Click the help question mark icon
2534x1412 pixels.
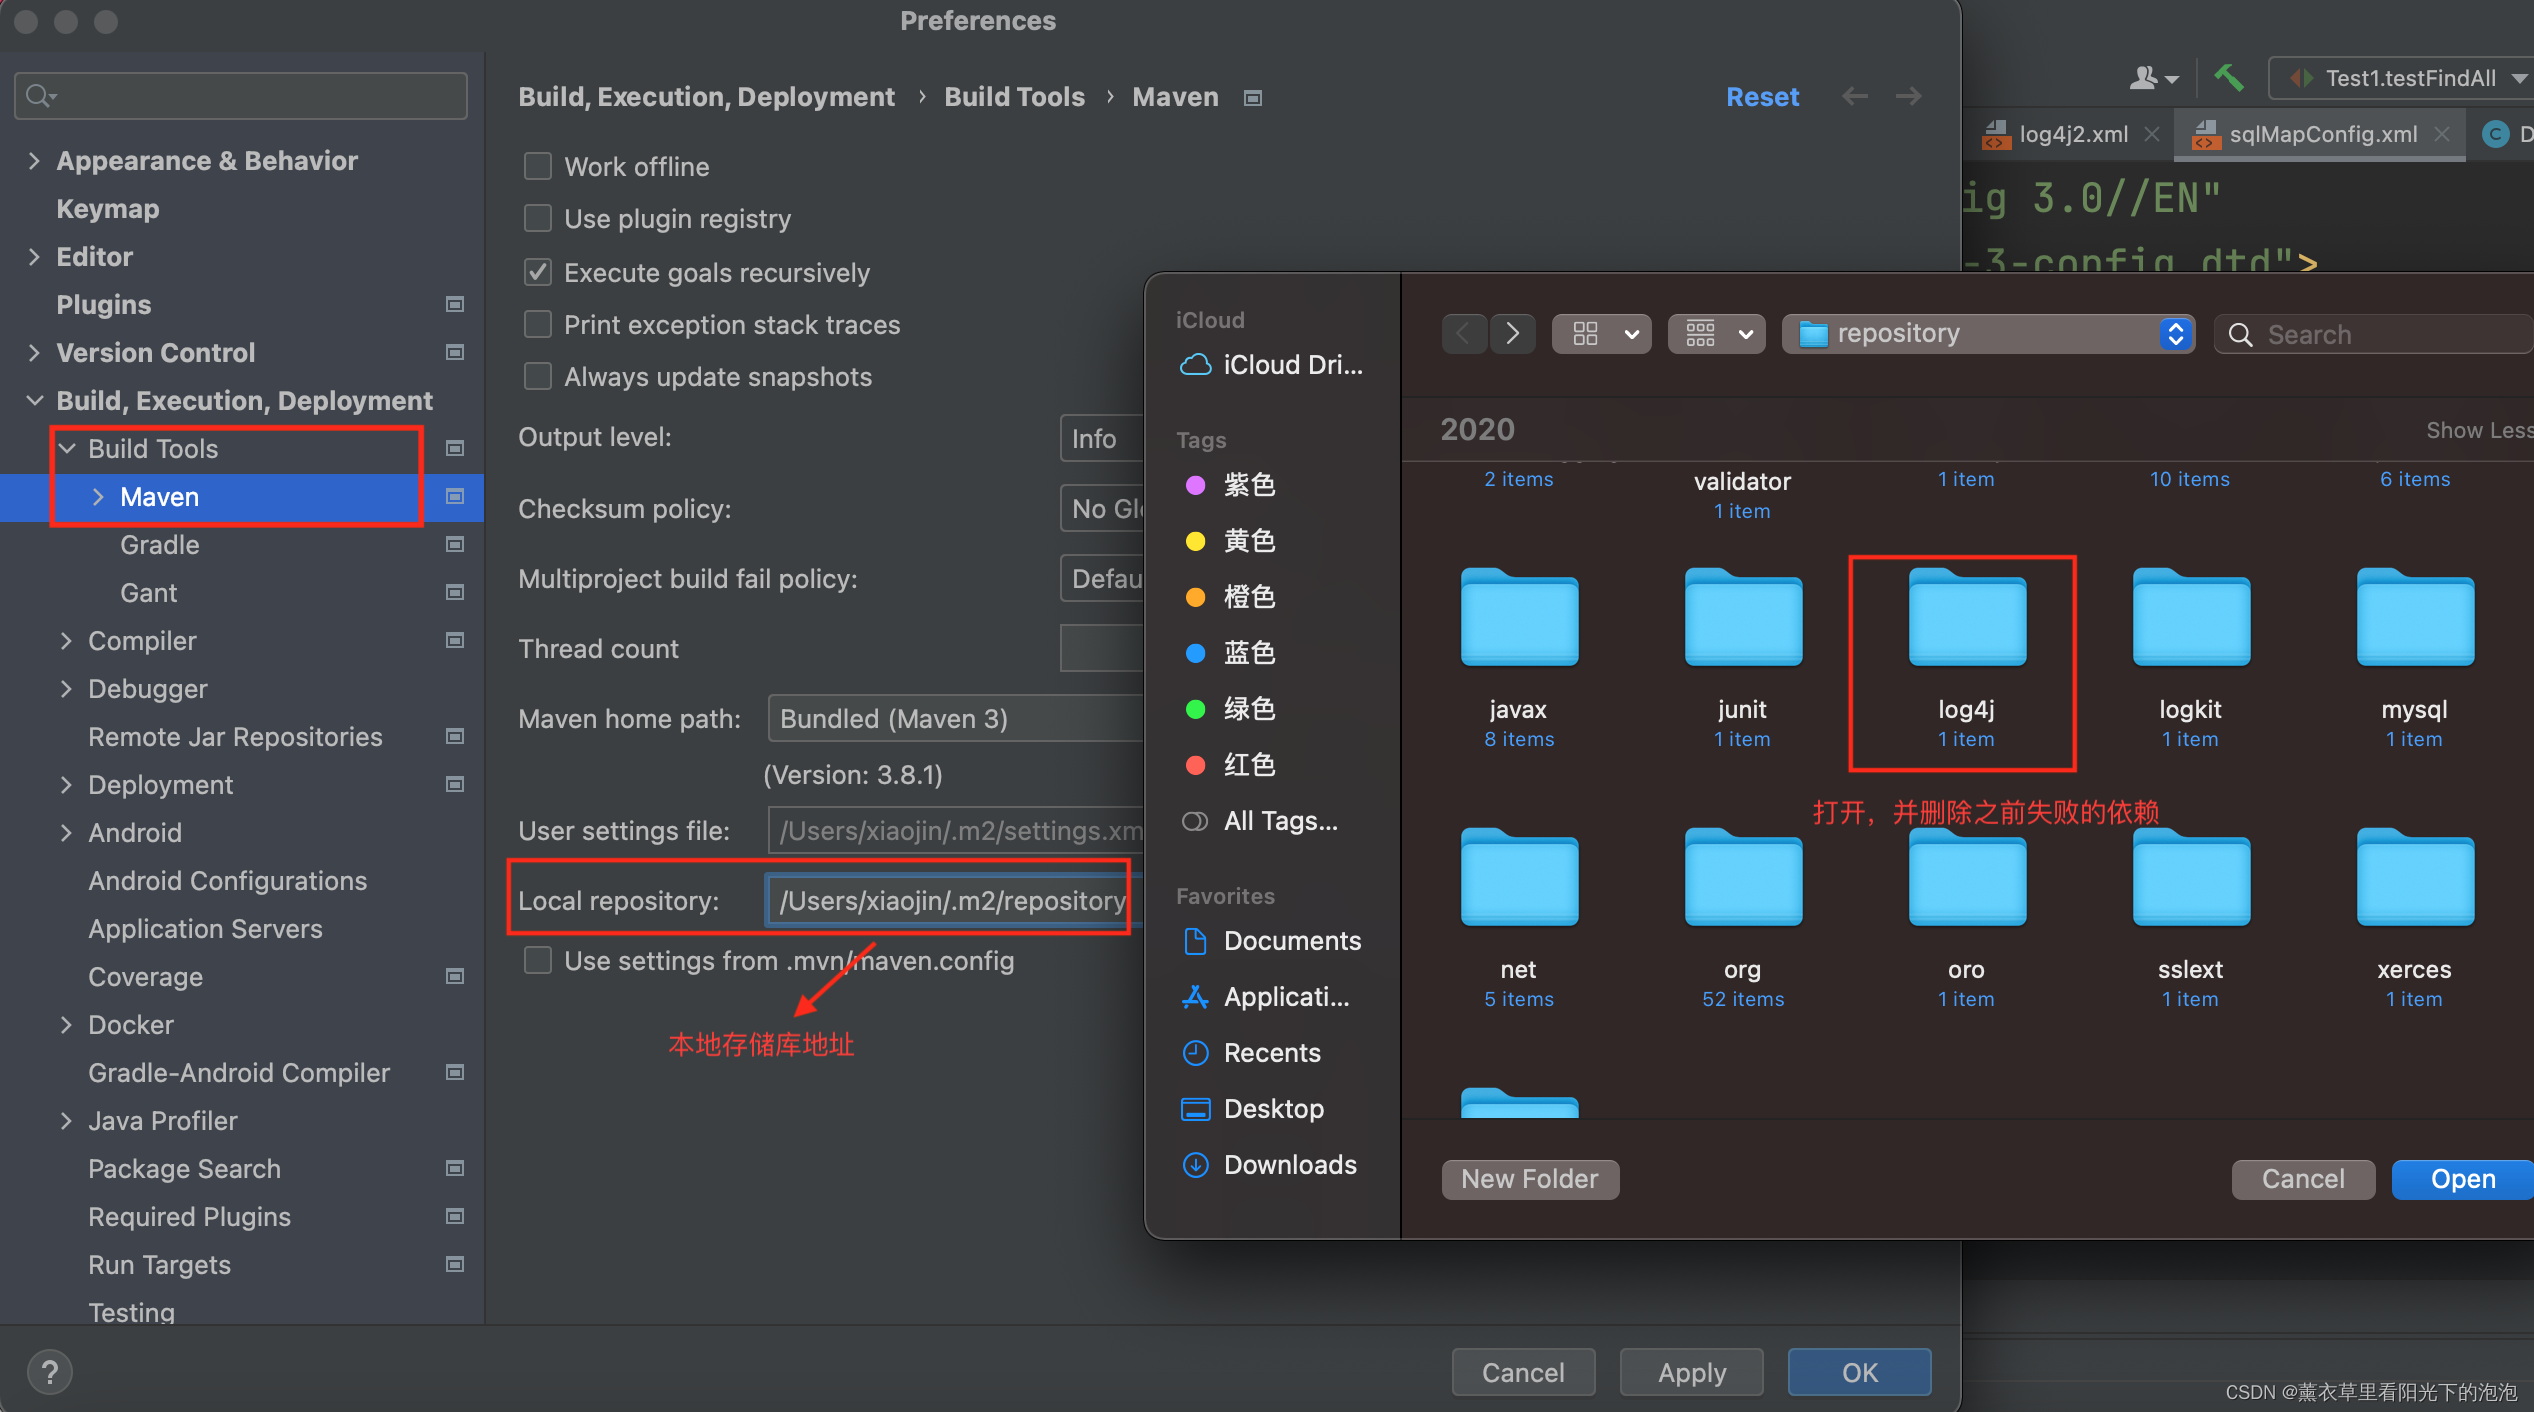(48, 1371)
